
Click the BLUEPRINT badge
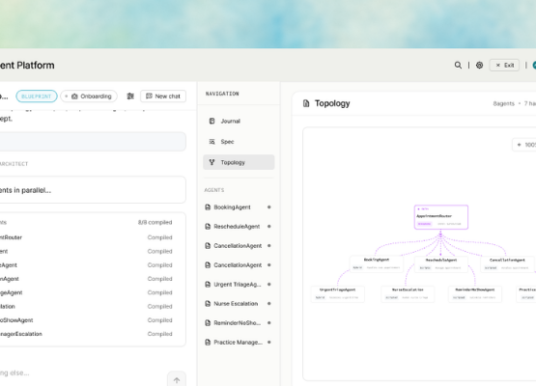[x=36, y=96]
